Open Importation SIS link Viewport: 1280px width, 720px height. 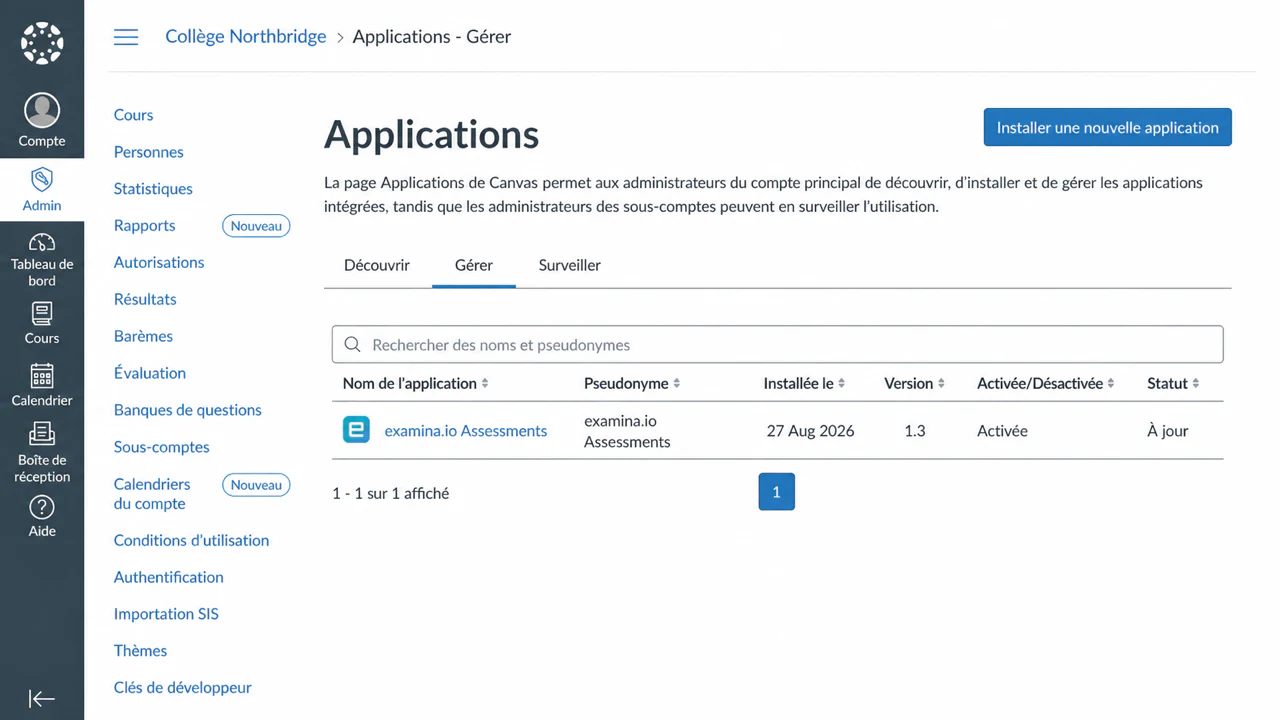(166, 614)
